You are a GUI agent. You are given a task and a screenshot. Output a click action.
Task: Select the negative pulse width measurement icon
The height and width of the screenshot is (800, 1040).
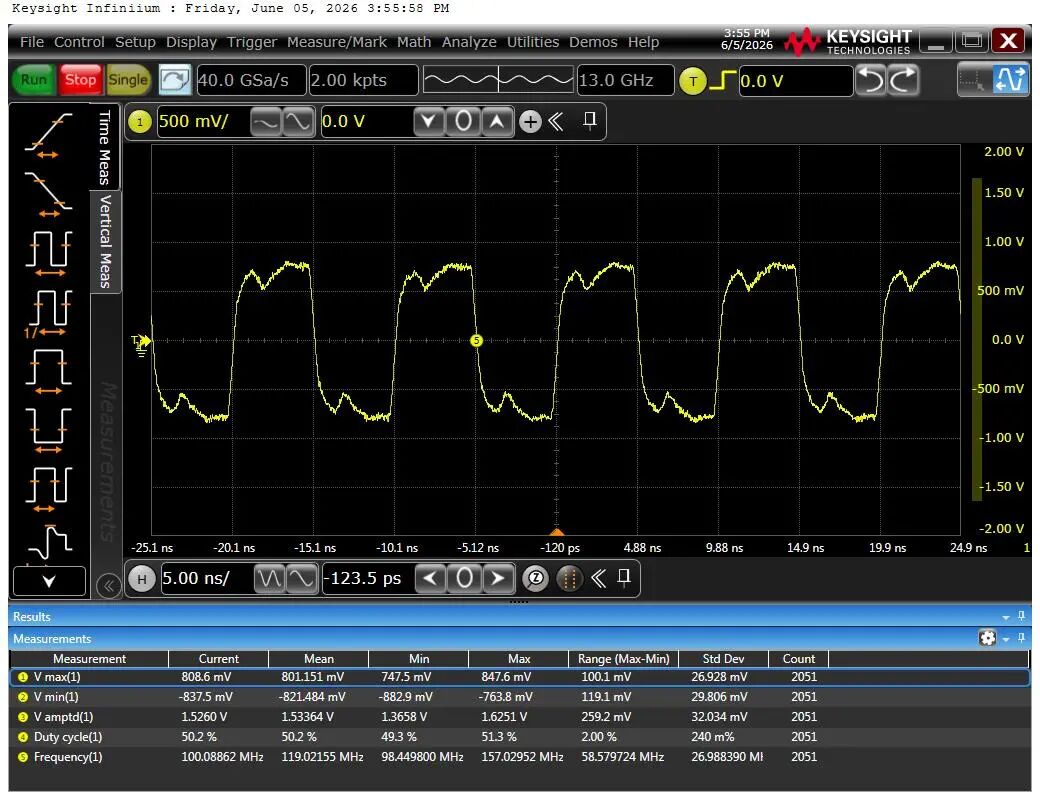pos(48,430)
